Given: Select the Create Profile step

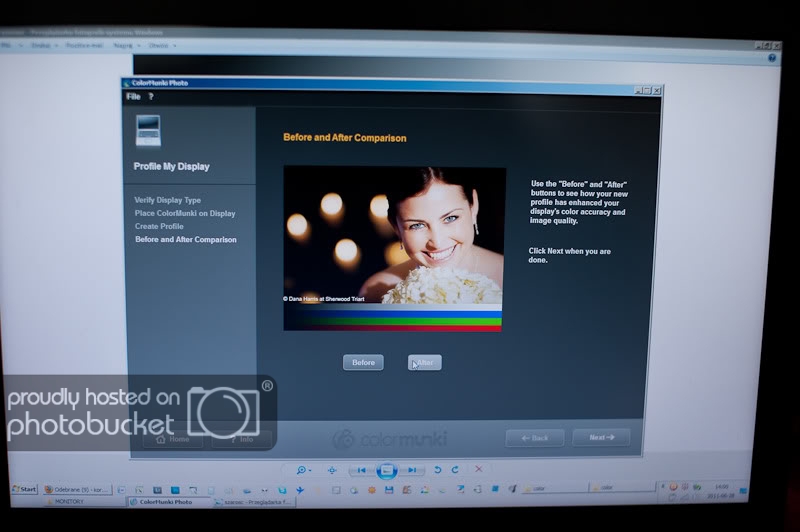Looking at the screenshot, I should (159, 226).
